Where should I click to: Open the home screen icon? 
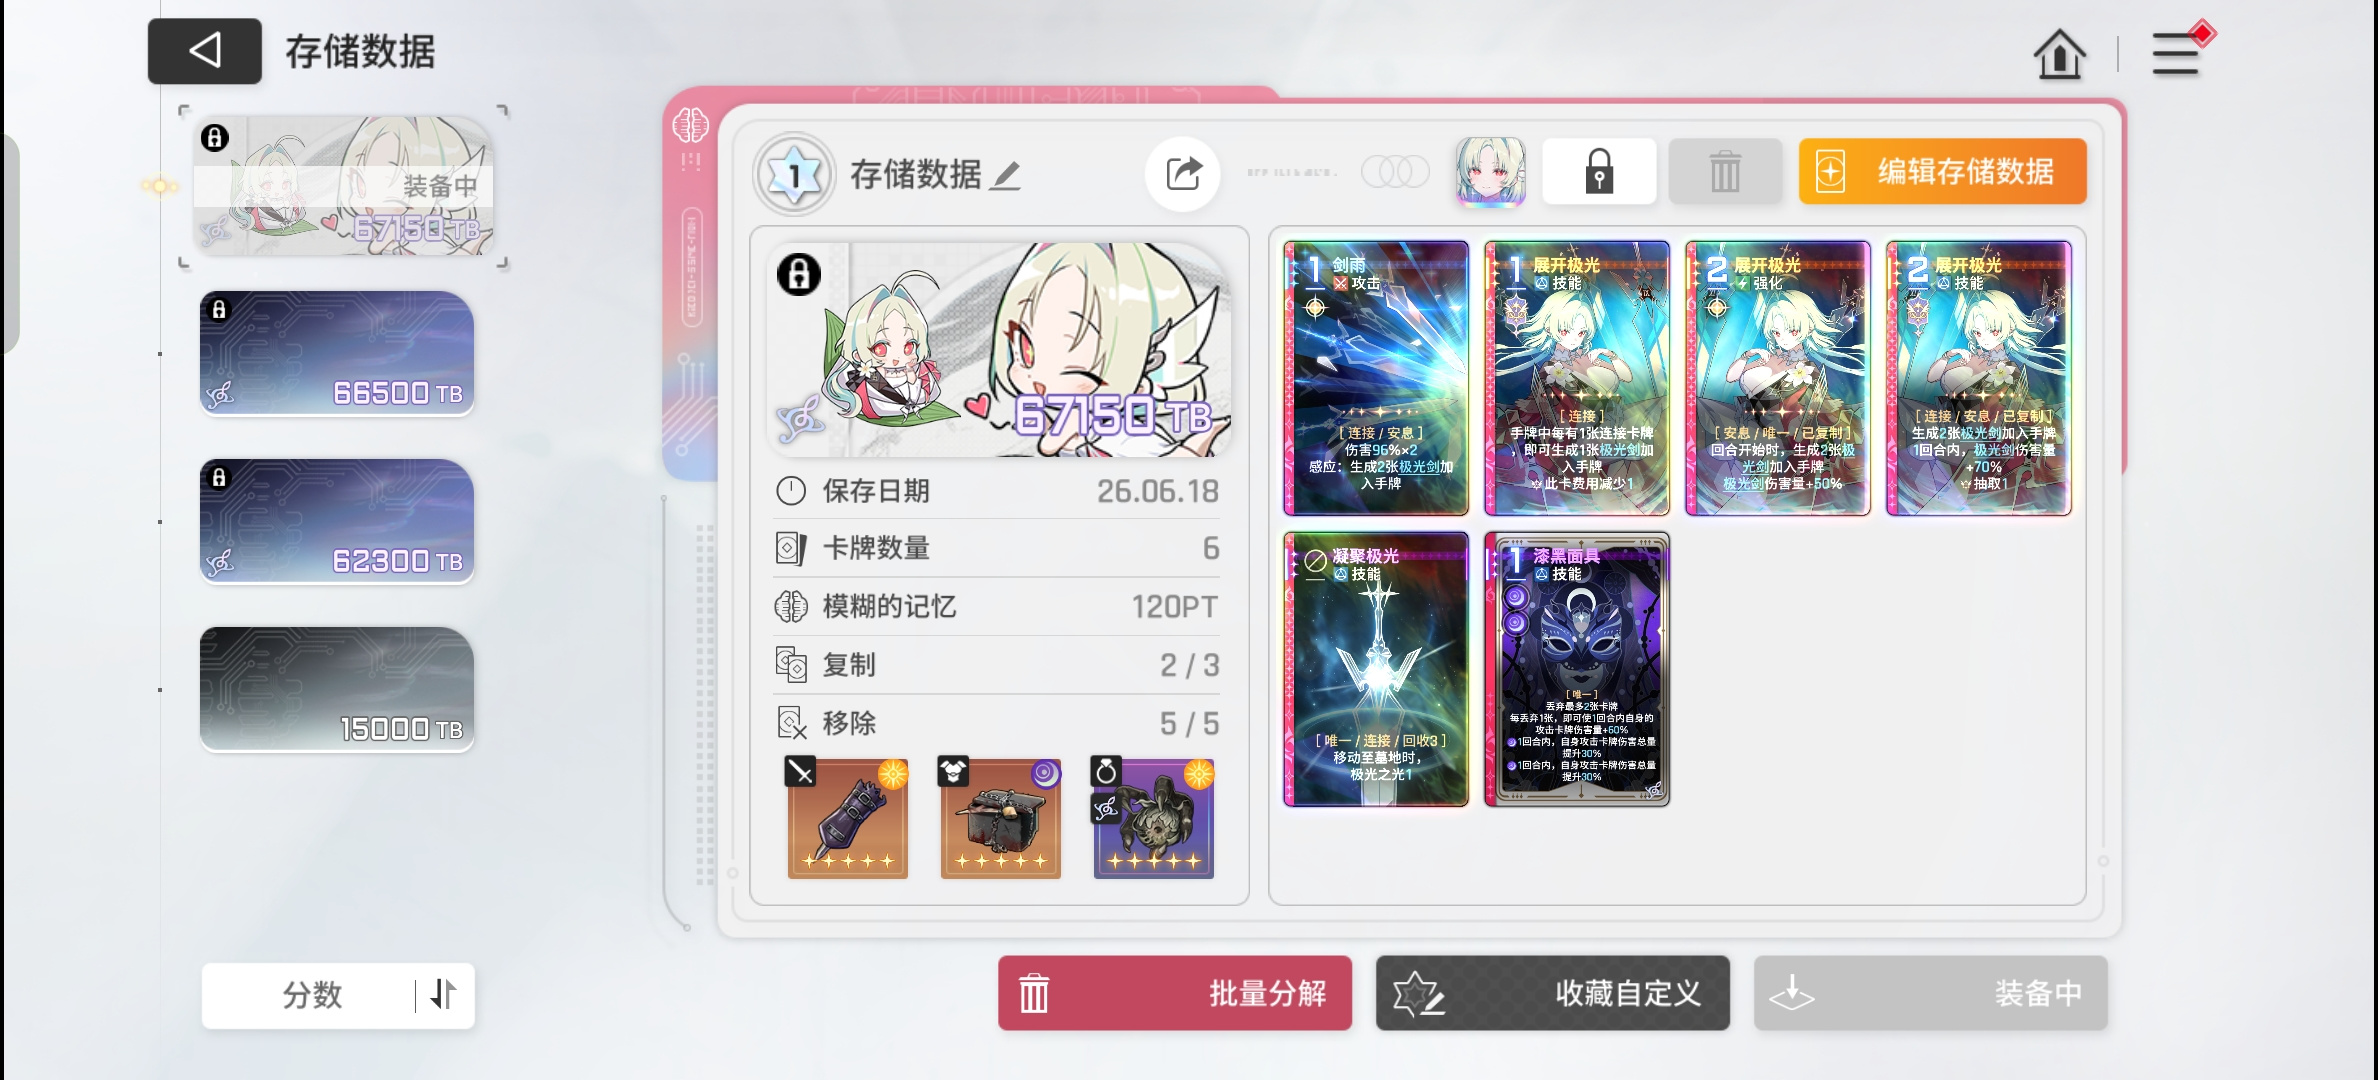coord(2059,54)
